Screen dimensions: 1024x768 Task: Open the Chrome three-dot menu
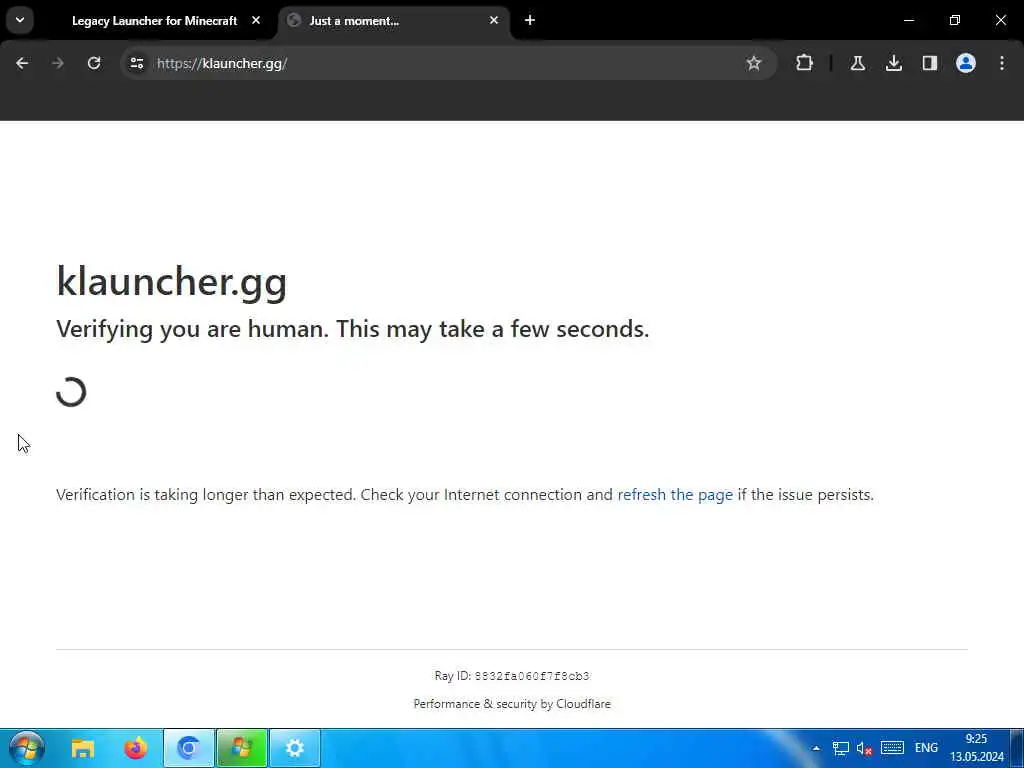1002,63
